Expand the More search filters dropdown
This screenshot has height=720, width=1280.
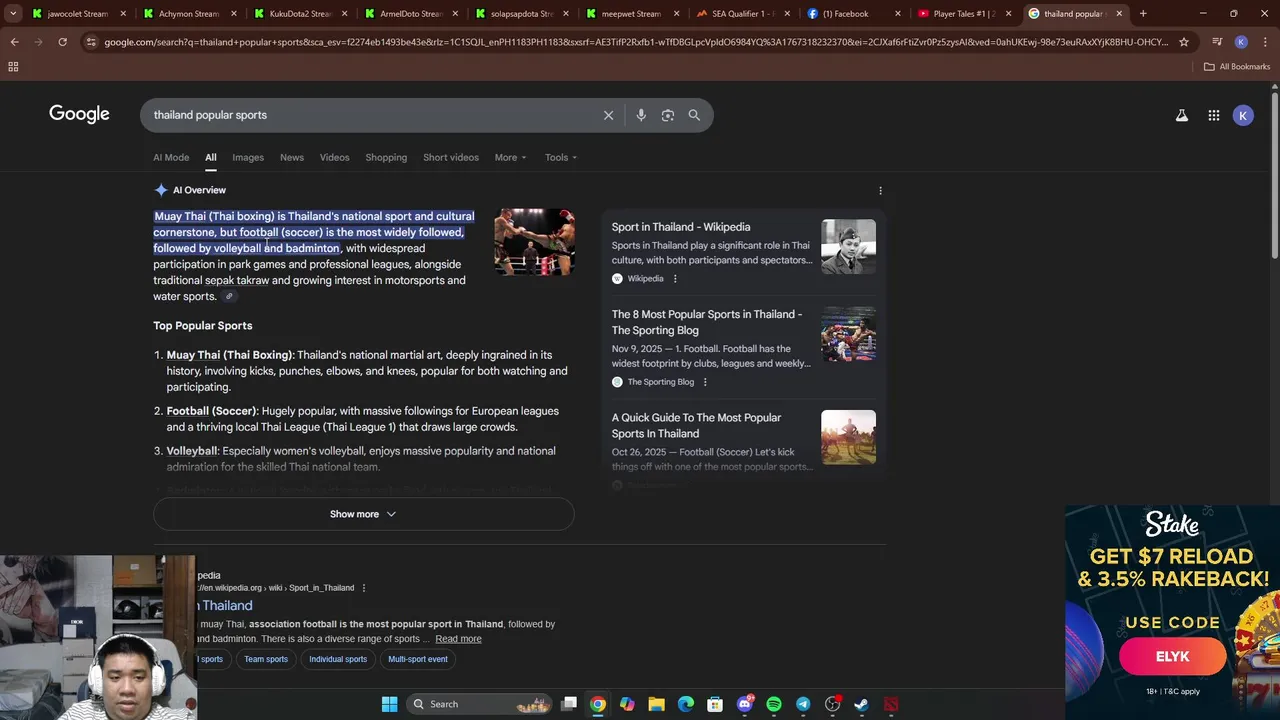510,158
